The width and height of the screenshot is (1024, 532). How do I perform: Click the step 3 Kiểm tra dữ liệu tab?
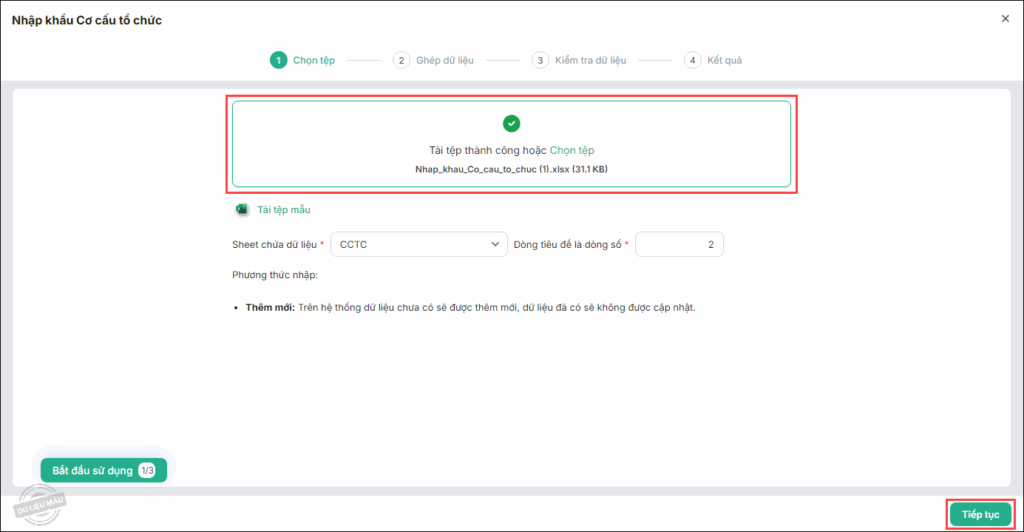pyautogui.click(x=579, y=60)
